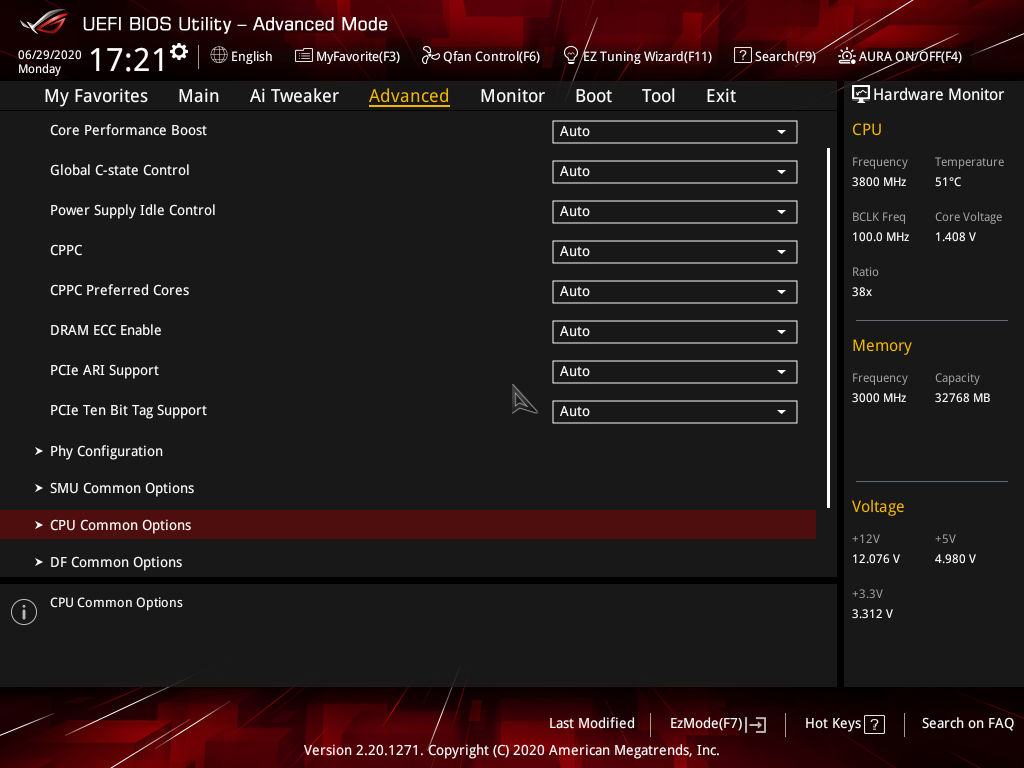This screenshot has width=1024, height=768.
Task: Open the clock settings gear icon
Action: tap(179, 52)
